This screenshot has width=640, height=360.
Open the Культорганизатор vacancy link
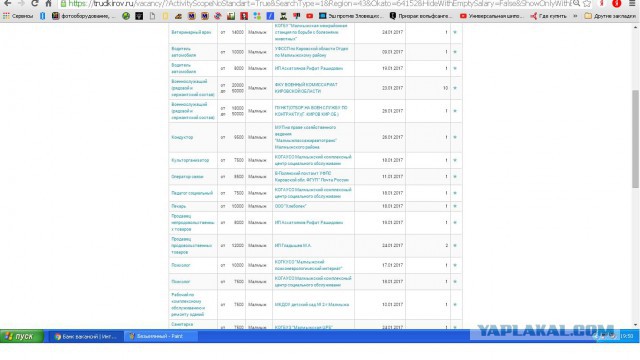(x=190, y=160)
